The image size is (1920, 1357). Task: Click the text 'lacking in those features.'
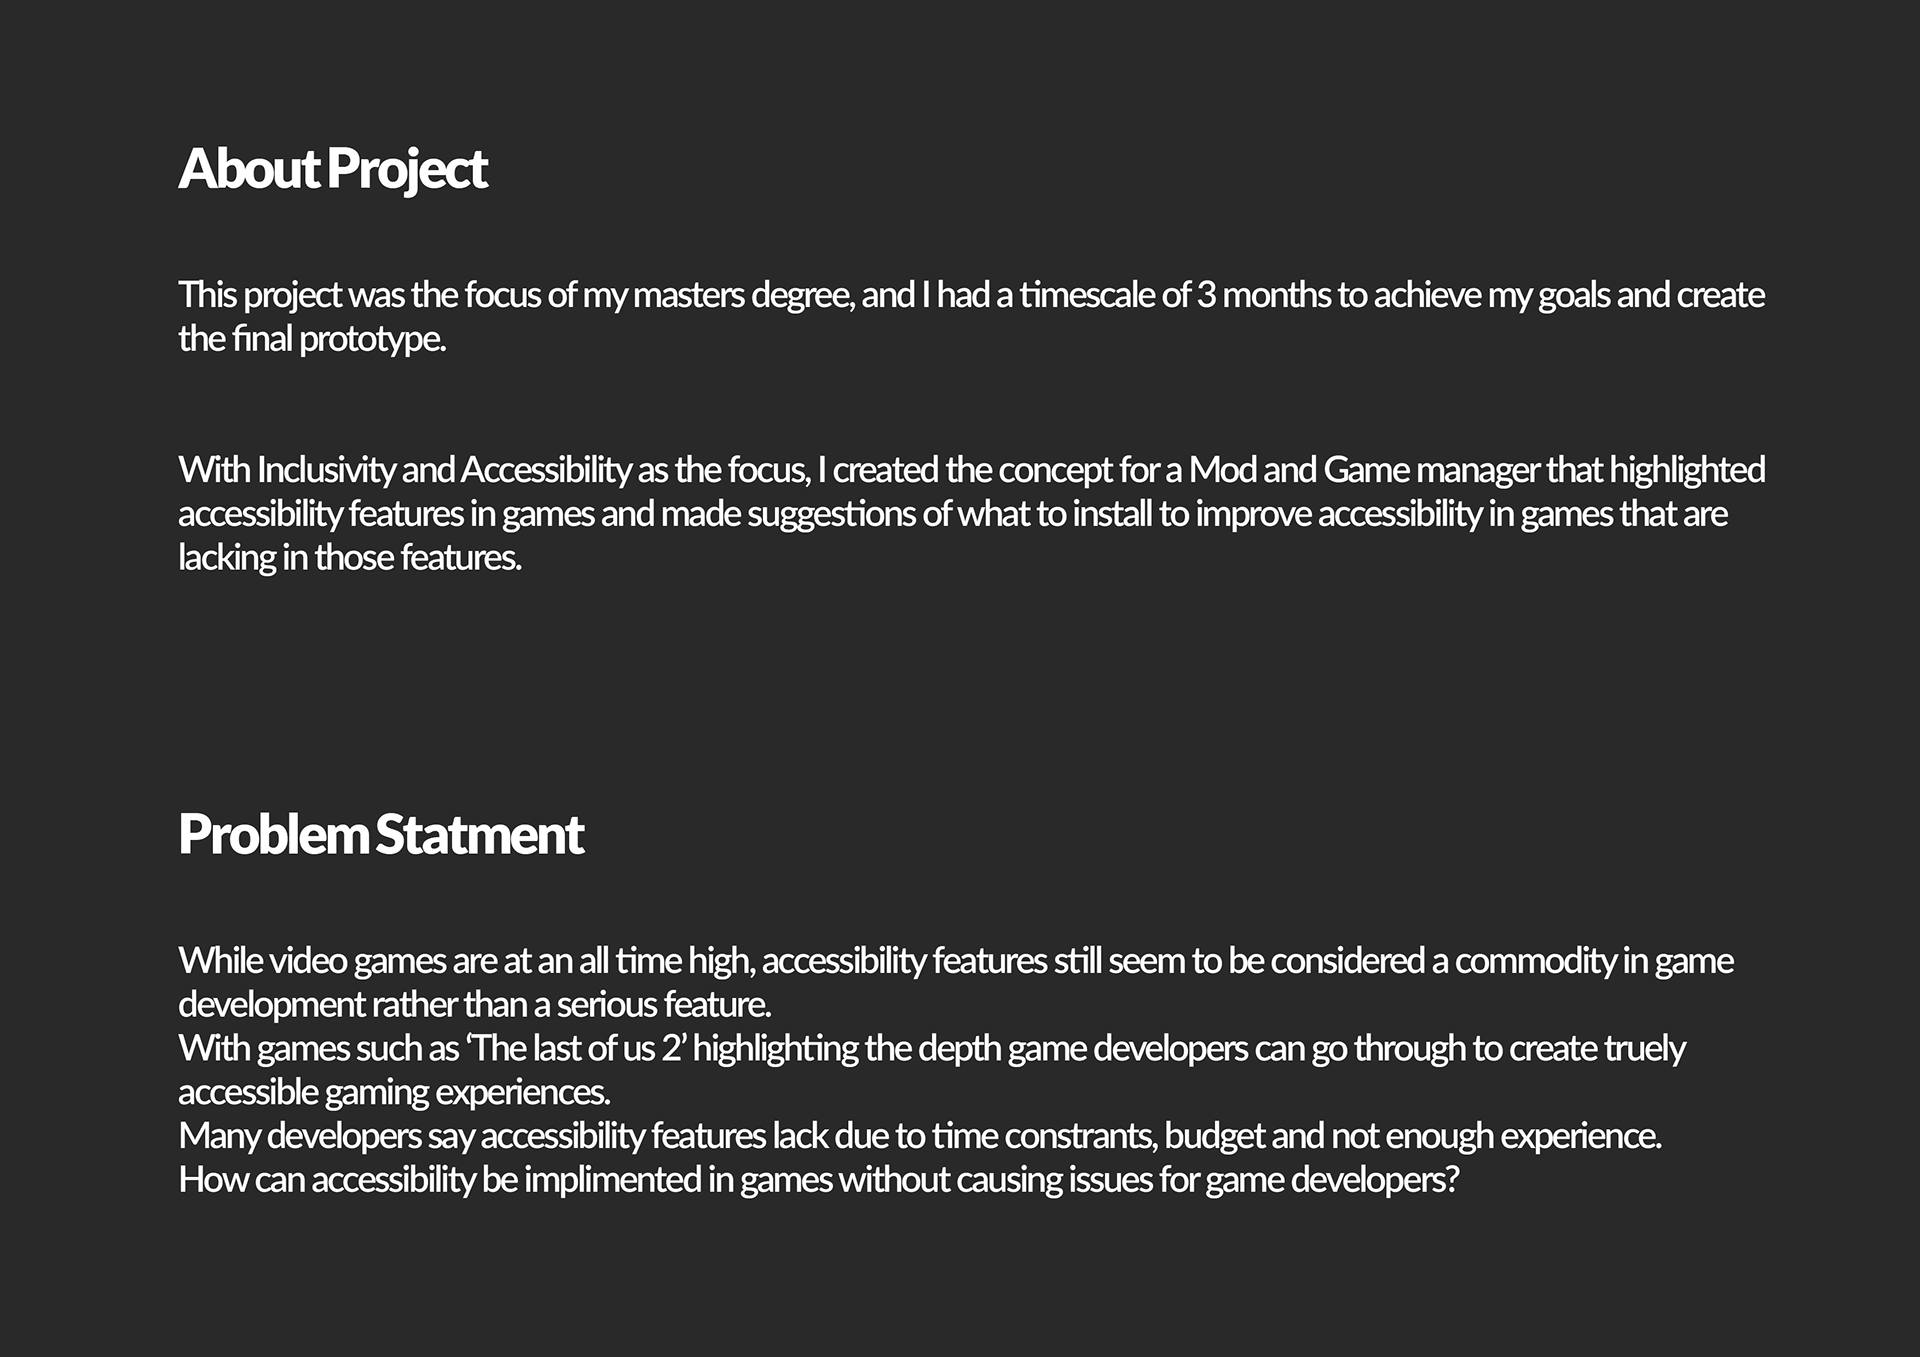(x=350, y=557)
